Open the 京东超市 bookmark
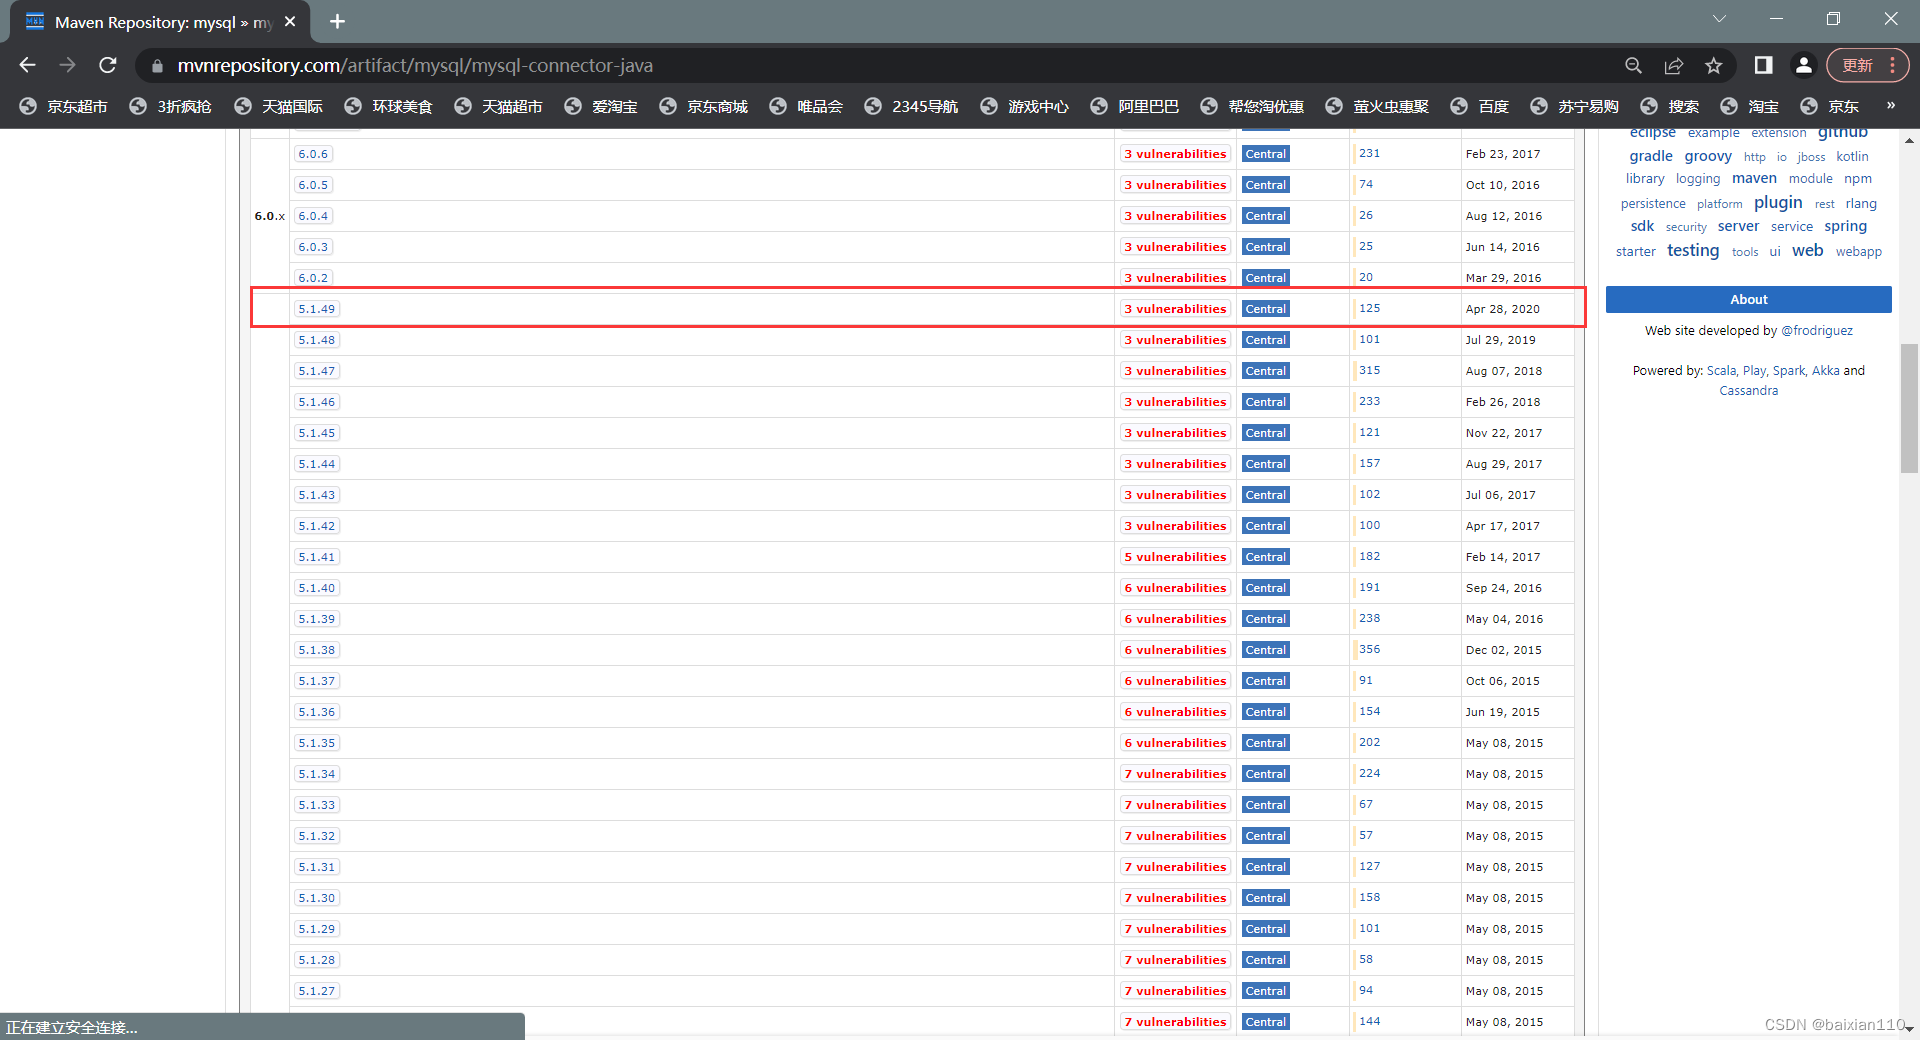Image resolution: width=1920 pixels, height=1040 pixels. point(63,106)
